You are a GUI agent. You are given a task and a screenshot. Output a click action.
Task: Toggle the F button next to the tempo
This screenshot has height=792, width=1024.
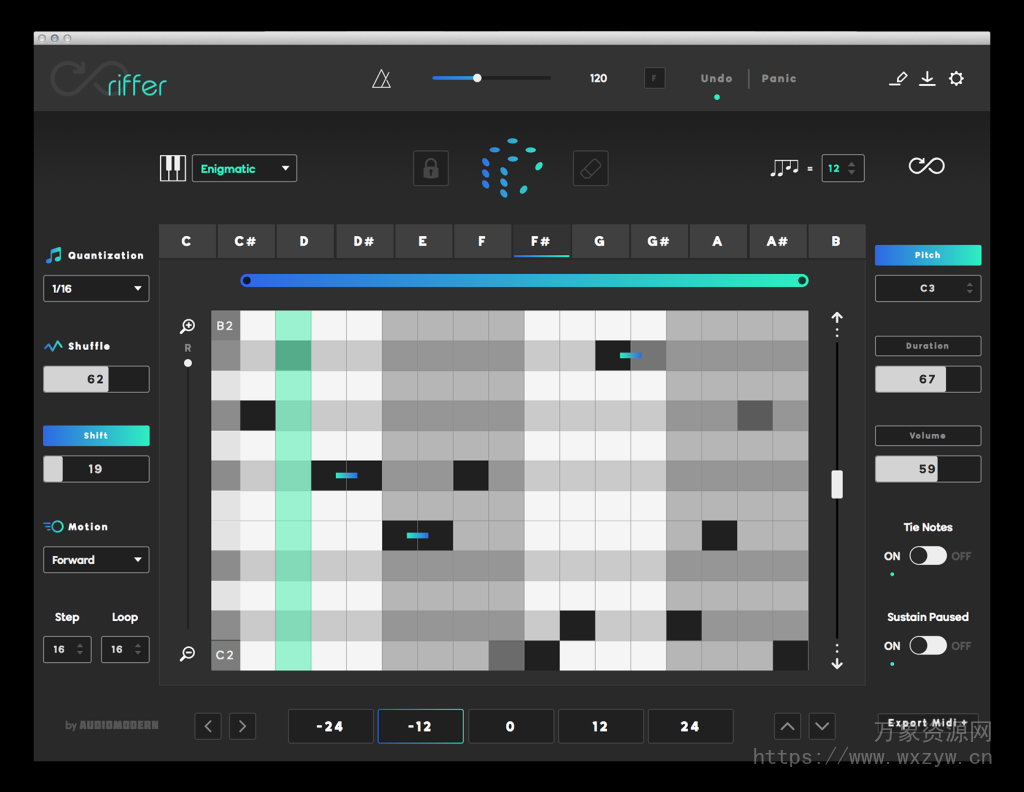tap(654, 78)
